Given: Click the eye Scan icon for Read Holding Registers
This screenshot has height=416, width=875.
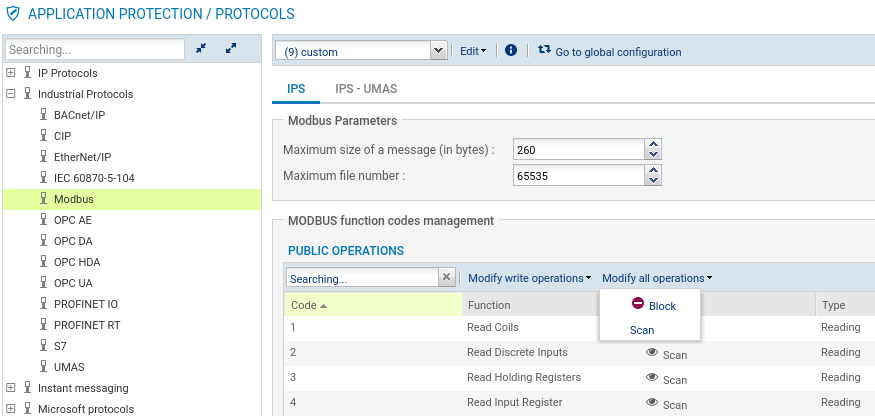Looking at the screenshot, I should point(652,377).
